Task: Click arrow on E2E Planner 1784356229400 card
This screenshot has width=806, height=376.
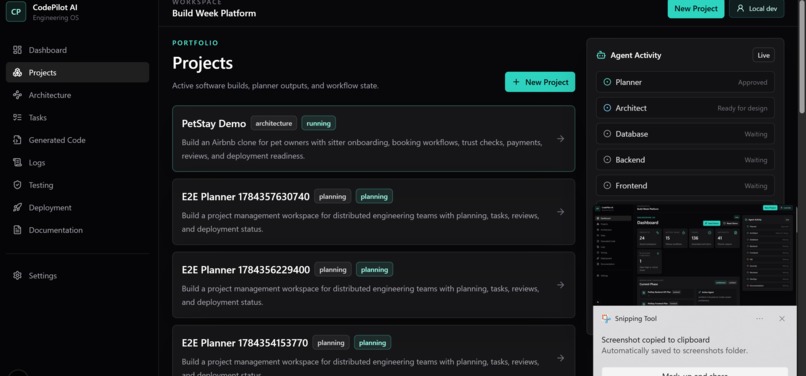Action: point(560,284)
